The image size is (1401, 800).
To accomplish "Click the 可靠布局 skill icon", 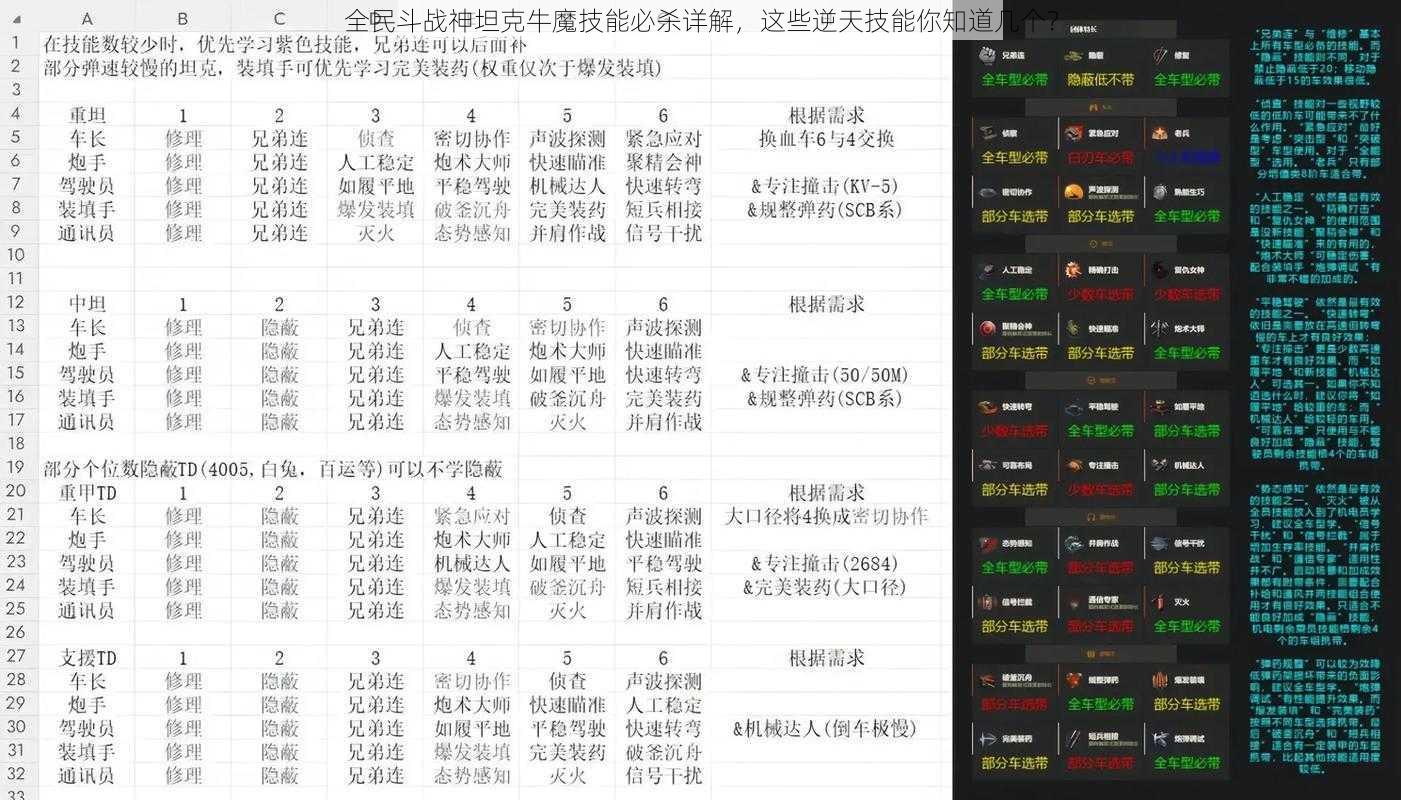I will [x=987, y=466].
